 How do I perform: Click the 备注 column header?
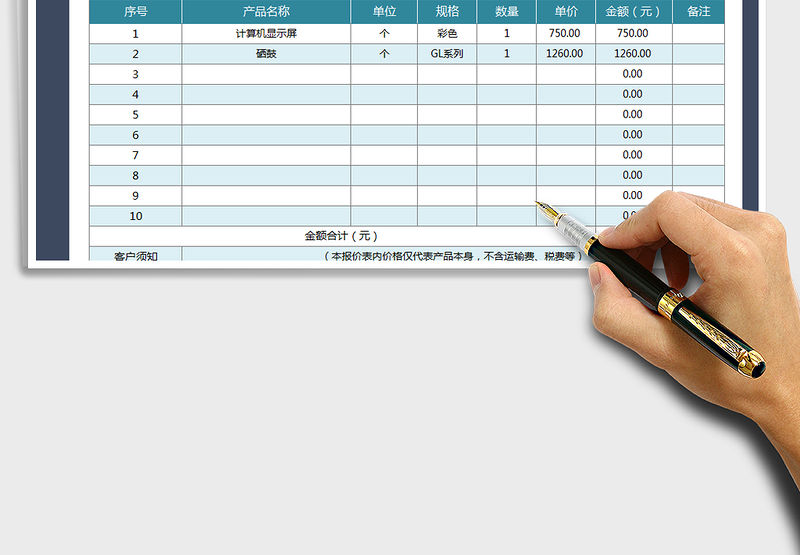click(698, 12)
